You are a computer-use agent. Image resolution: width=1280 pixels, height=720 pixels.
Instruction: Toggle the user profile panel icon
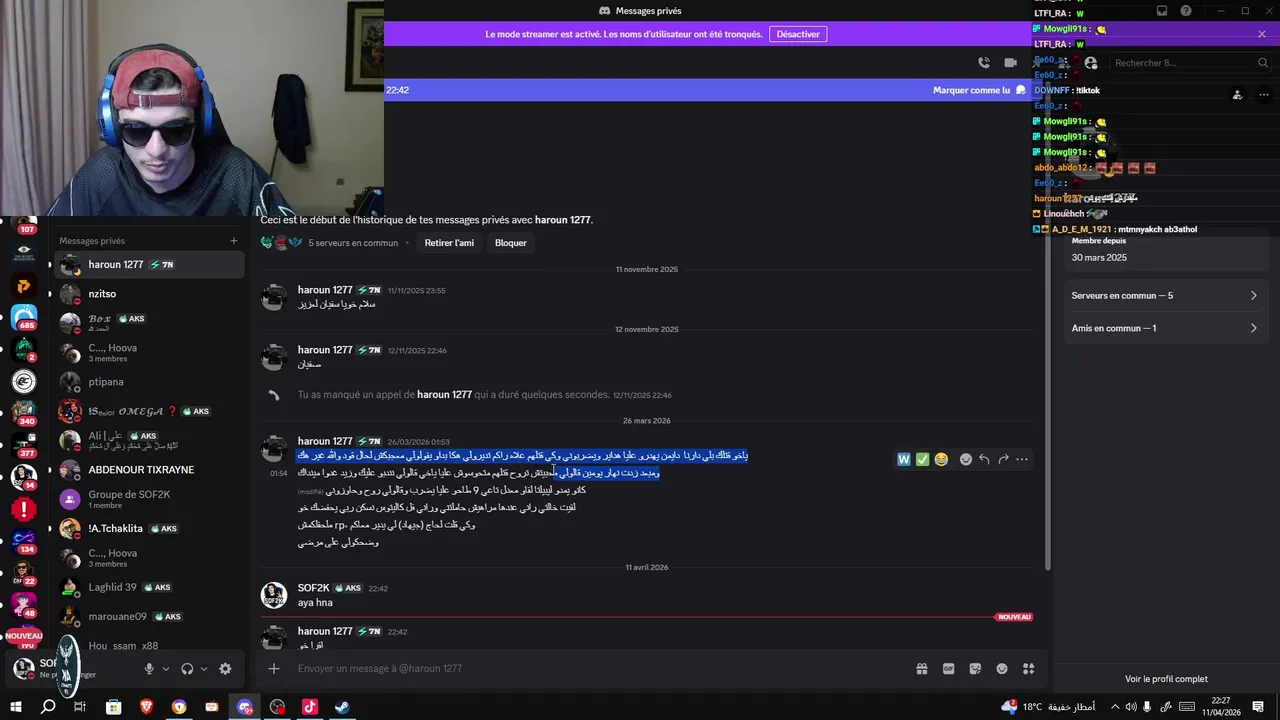pos(1090,62)
